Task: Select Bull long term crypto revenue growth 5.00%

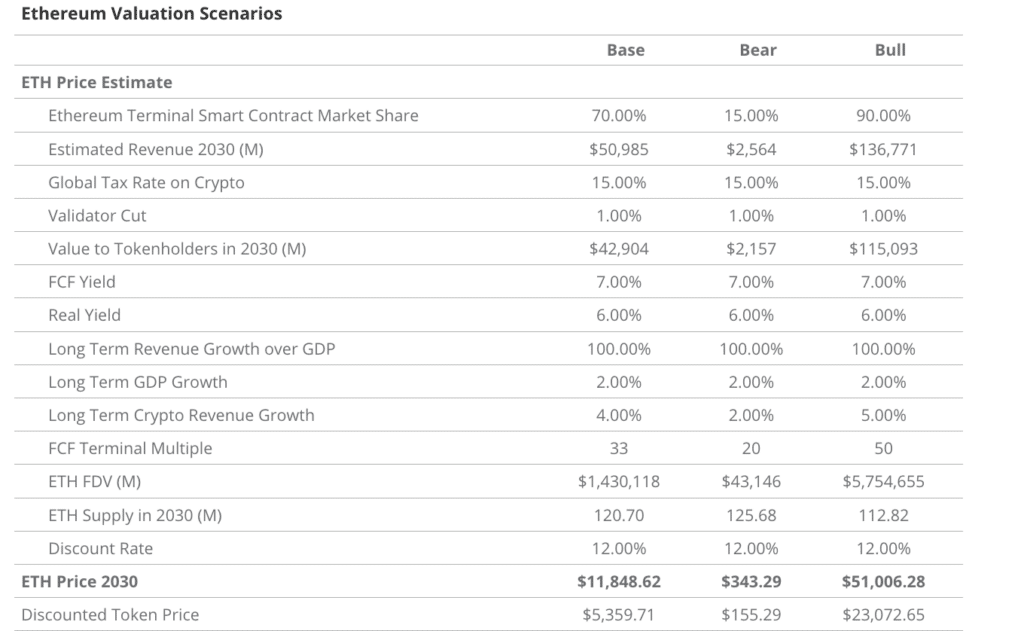Action: [883, 415]
